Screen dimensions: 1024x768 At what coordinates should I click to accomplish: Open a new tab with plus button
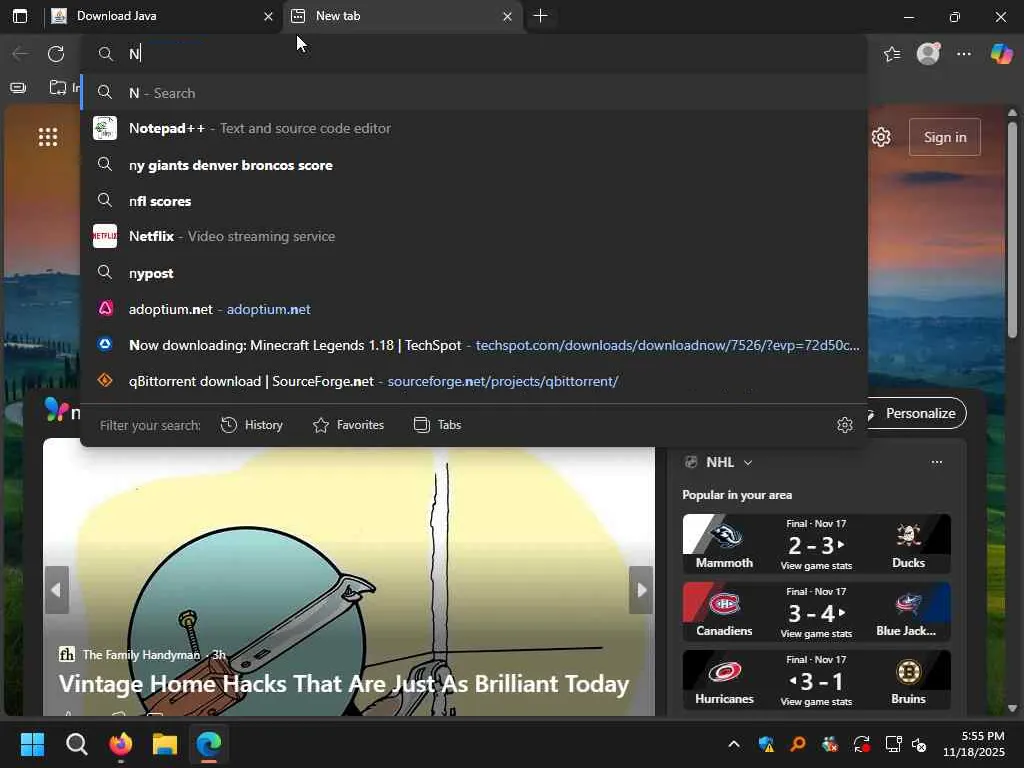(540, 16)
